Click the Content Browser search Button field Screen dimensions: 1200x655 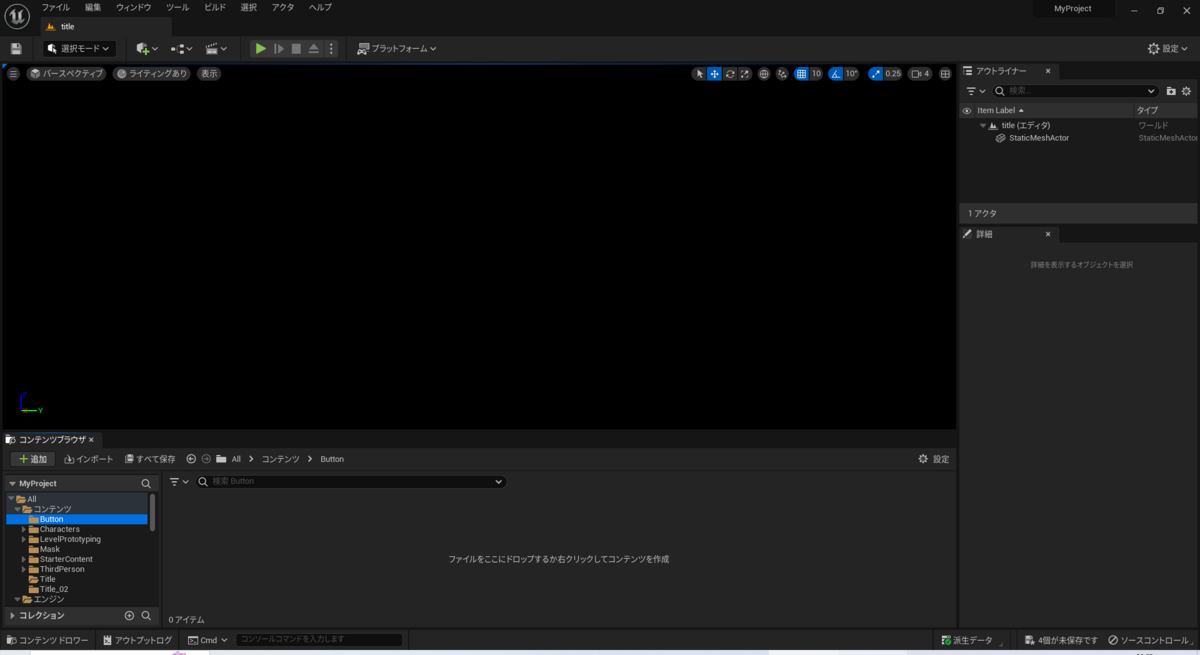click(350, 481)
